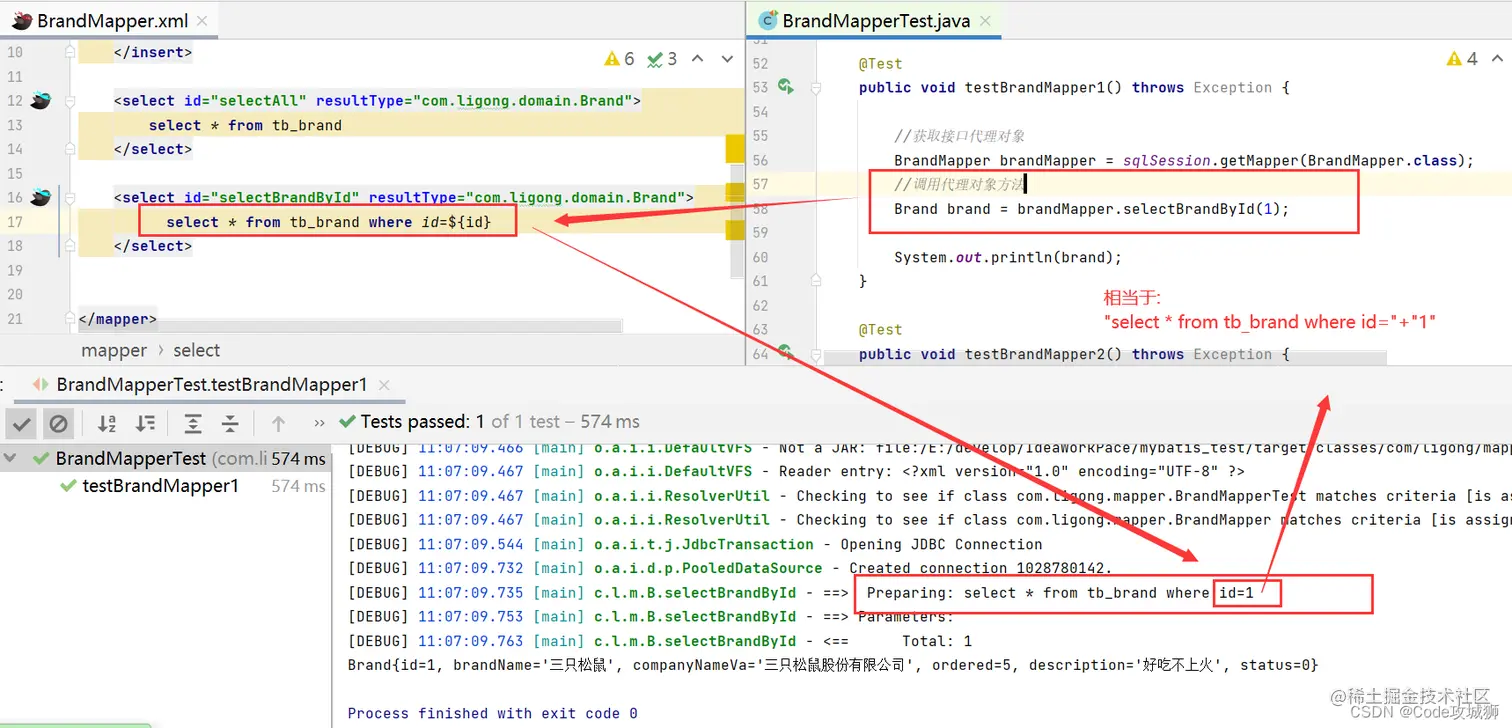Toggle Show Passed tests button
The image size is (1512, 728).
point(22,423)
